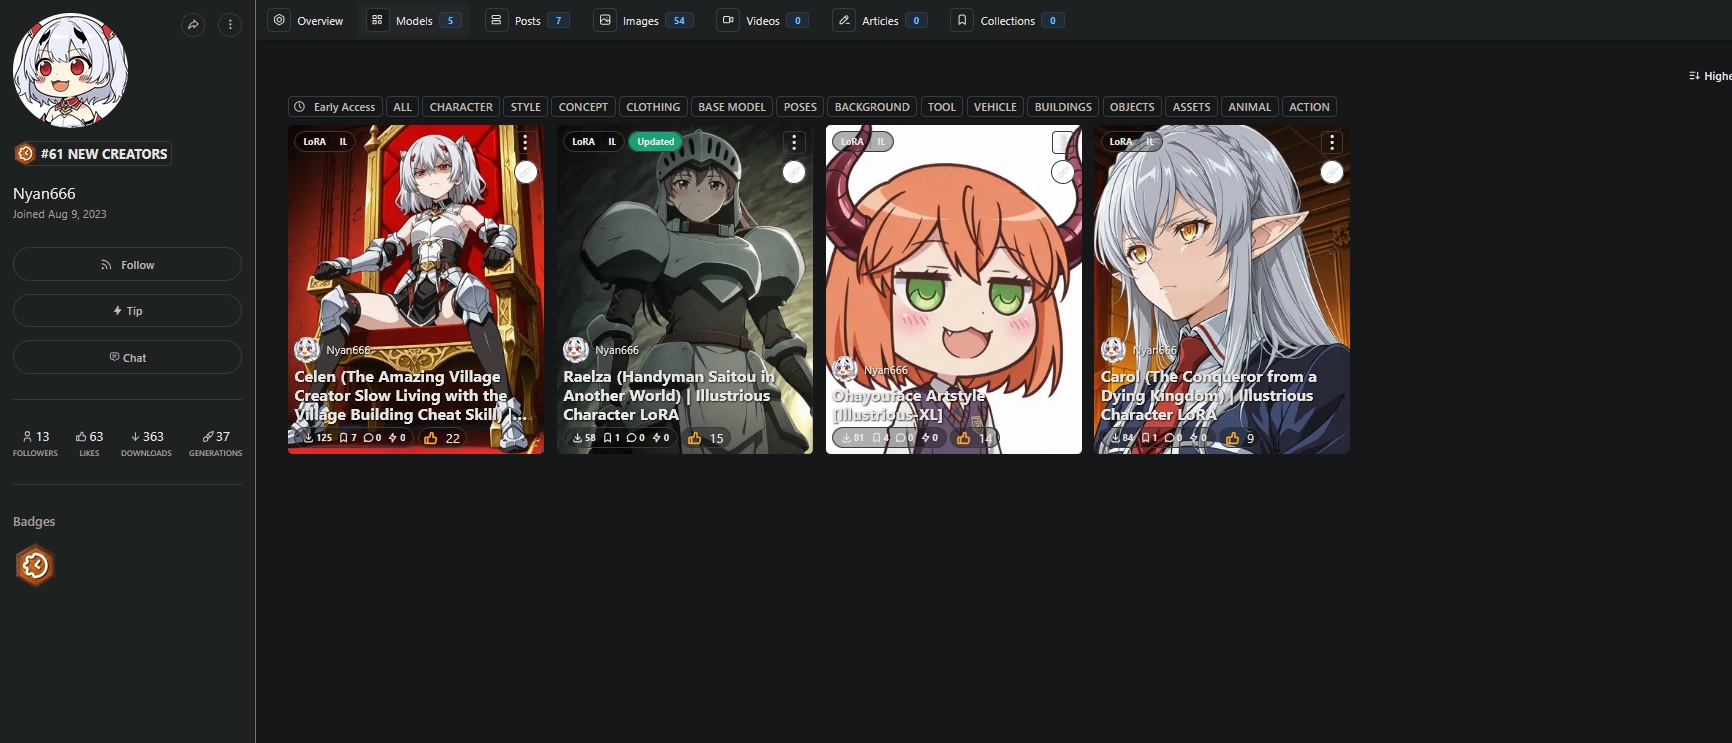The width and height of the screenshot is (1732, 743).
Task: Click creator avatar on the Ohayouface card
Action: pyautogui.click(x=845, y=369)
